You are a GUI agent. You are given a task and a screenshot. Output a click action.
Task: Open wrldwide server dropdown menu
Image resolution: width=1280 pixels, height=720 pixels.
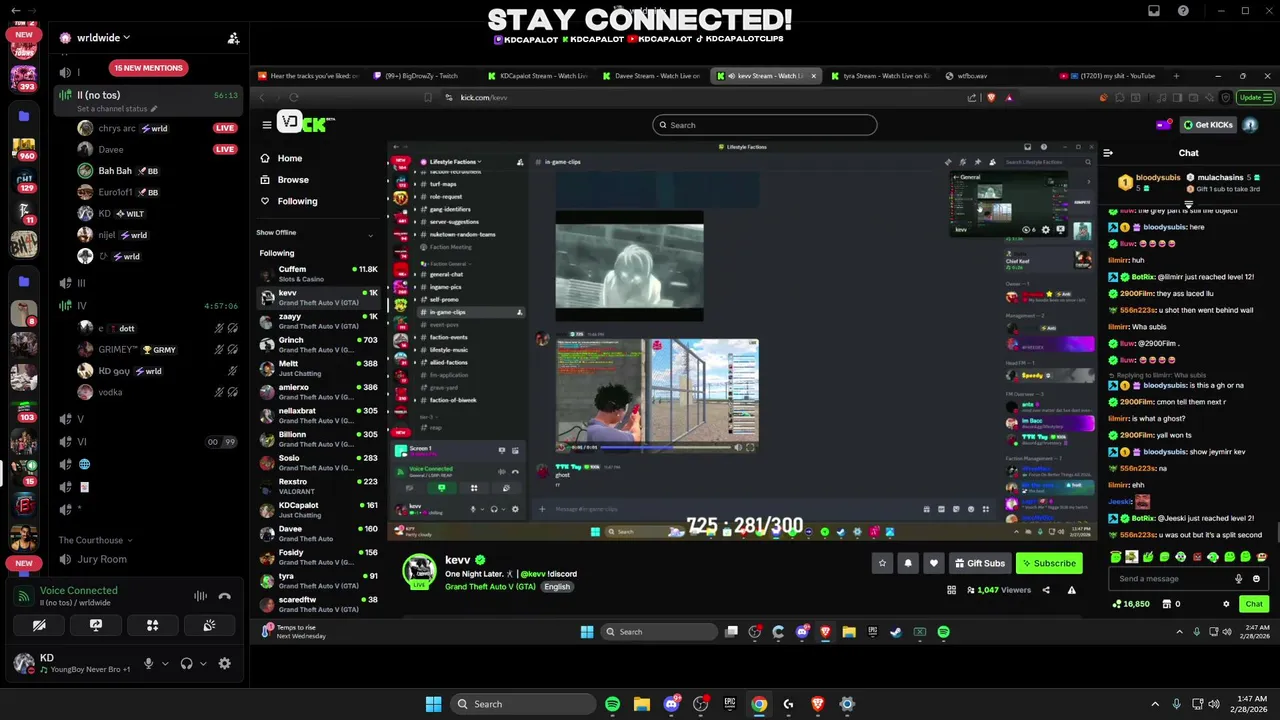[x=104, y=38]
